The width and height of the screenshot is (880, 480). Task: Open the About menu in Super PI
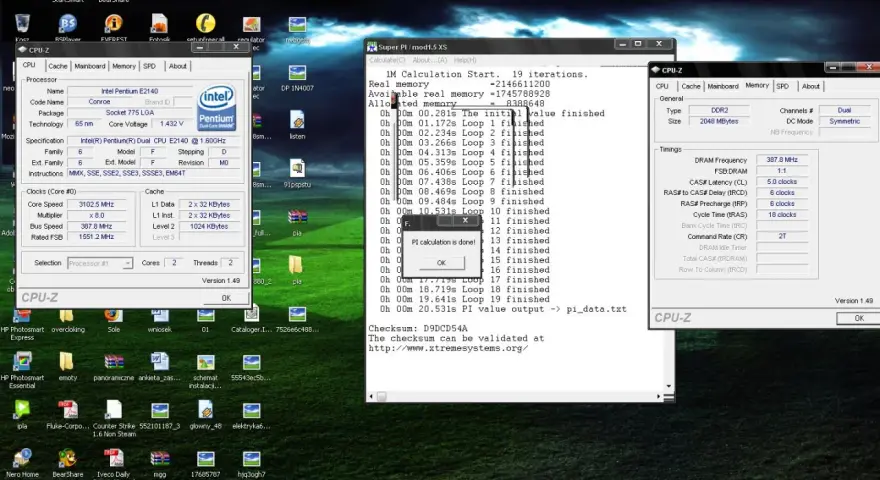429,60
